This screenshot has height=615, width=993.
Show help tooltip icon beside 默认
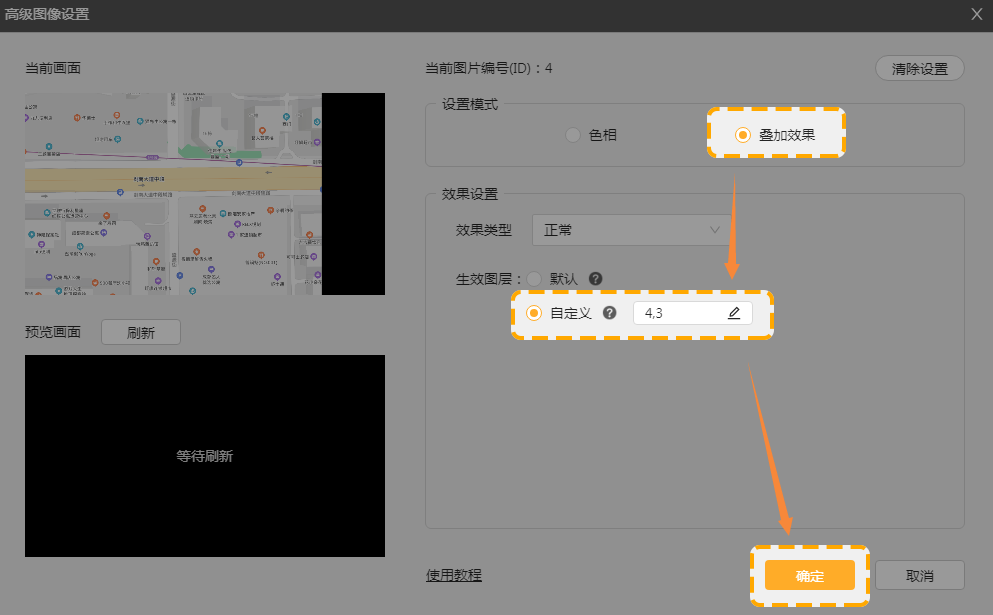[596, 279]
